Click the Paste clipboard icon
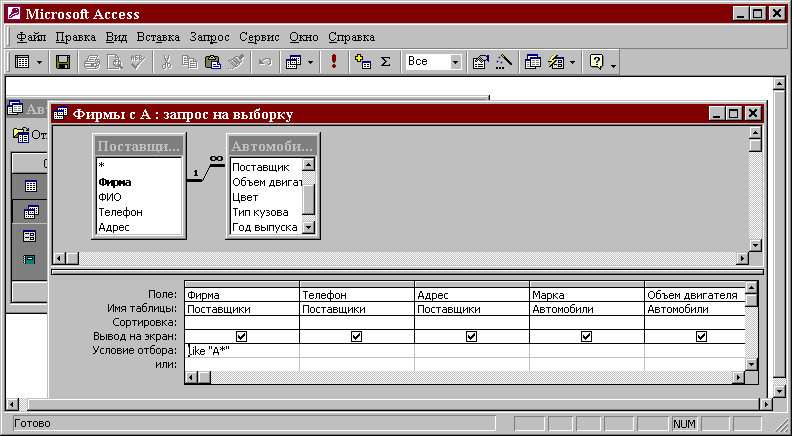 click(x=213, y=62)
